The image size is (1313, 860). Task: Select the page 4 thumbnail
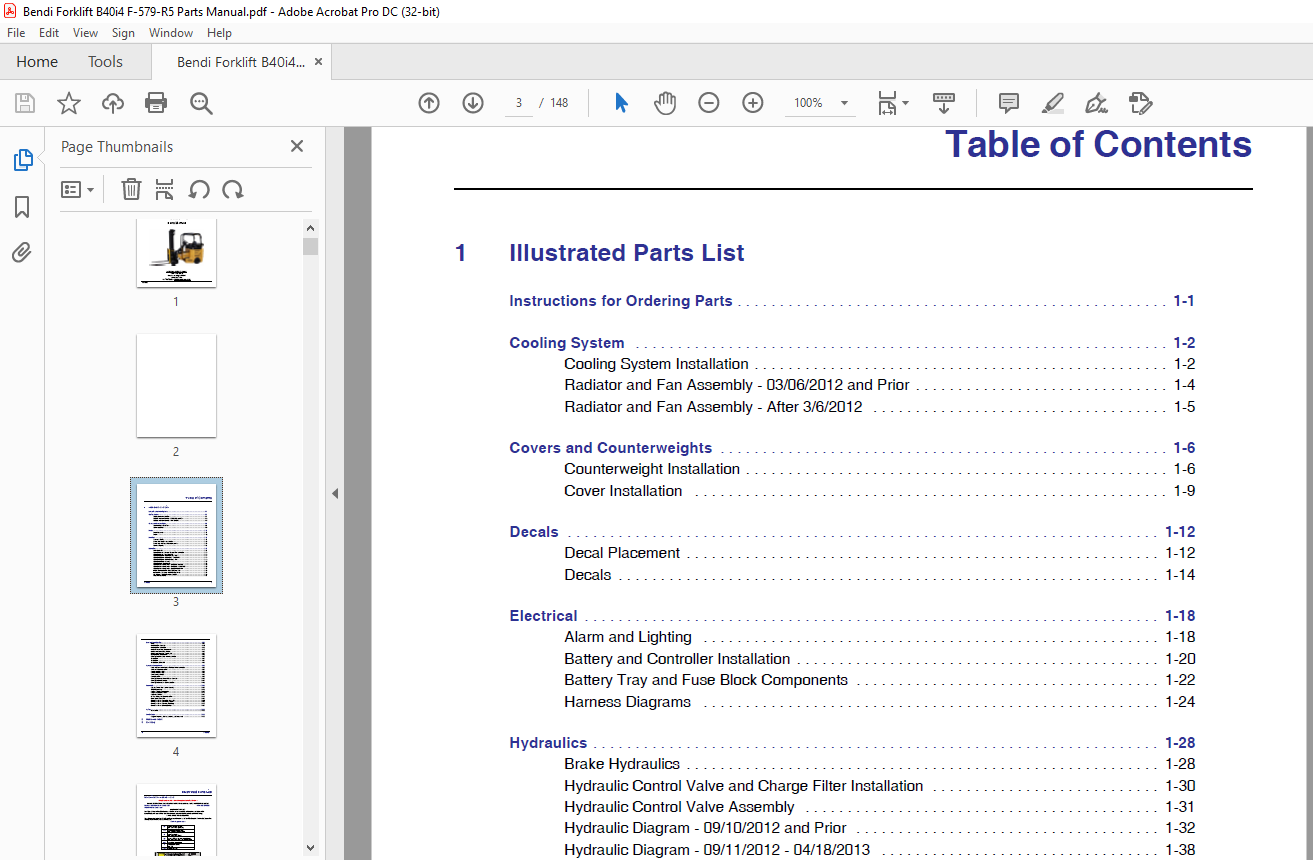176,685
